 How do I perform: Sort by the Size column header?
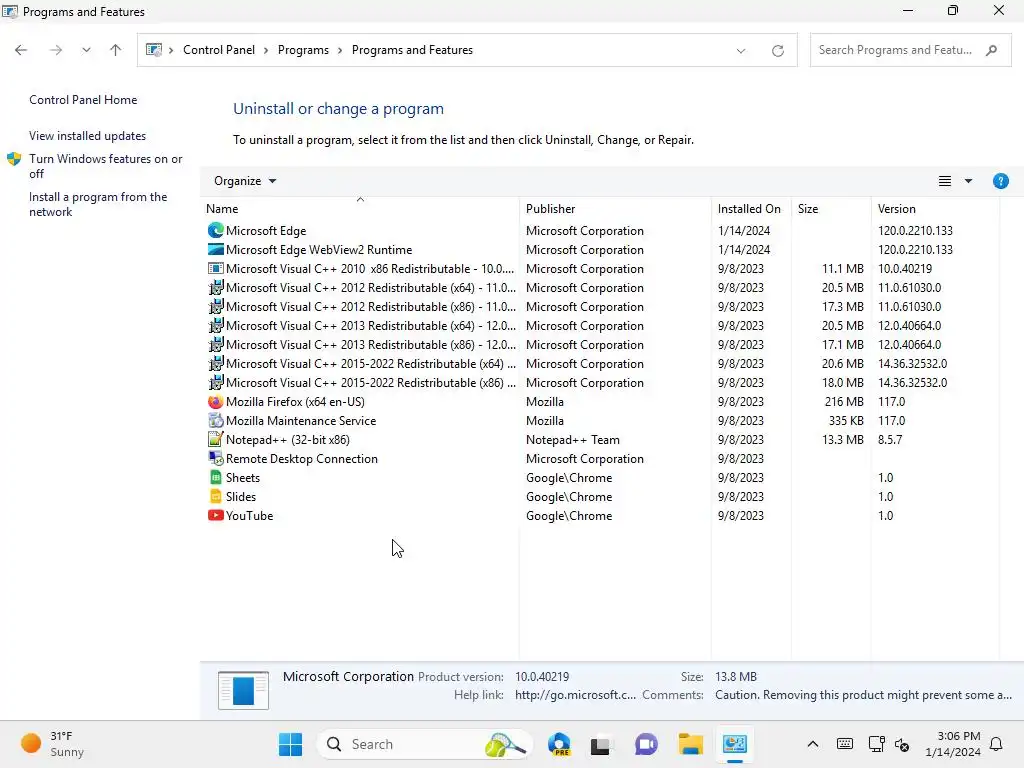pos(831,208)
